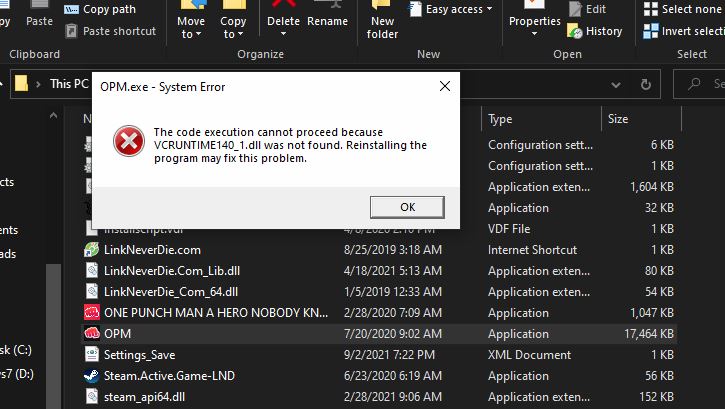Click This PC in the address bar

coord(69,84)
